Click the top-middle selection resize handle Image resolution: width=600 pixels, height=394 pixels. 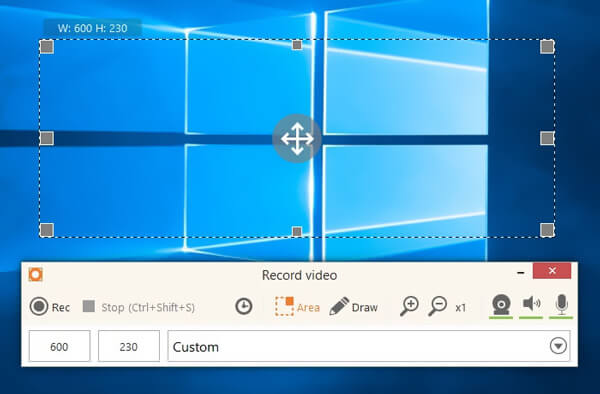[297, 45]
